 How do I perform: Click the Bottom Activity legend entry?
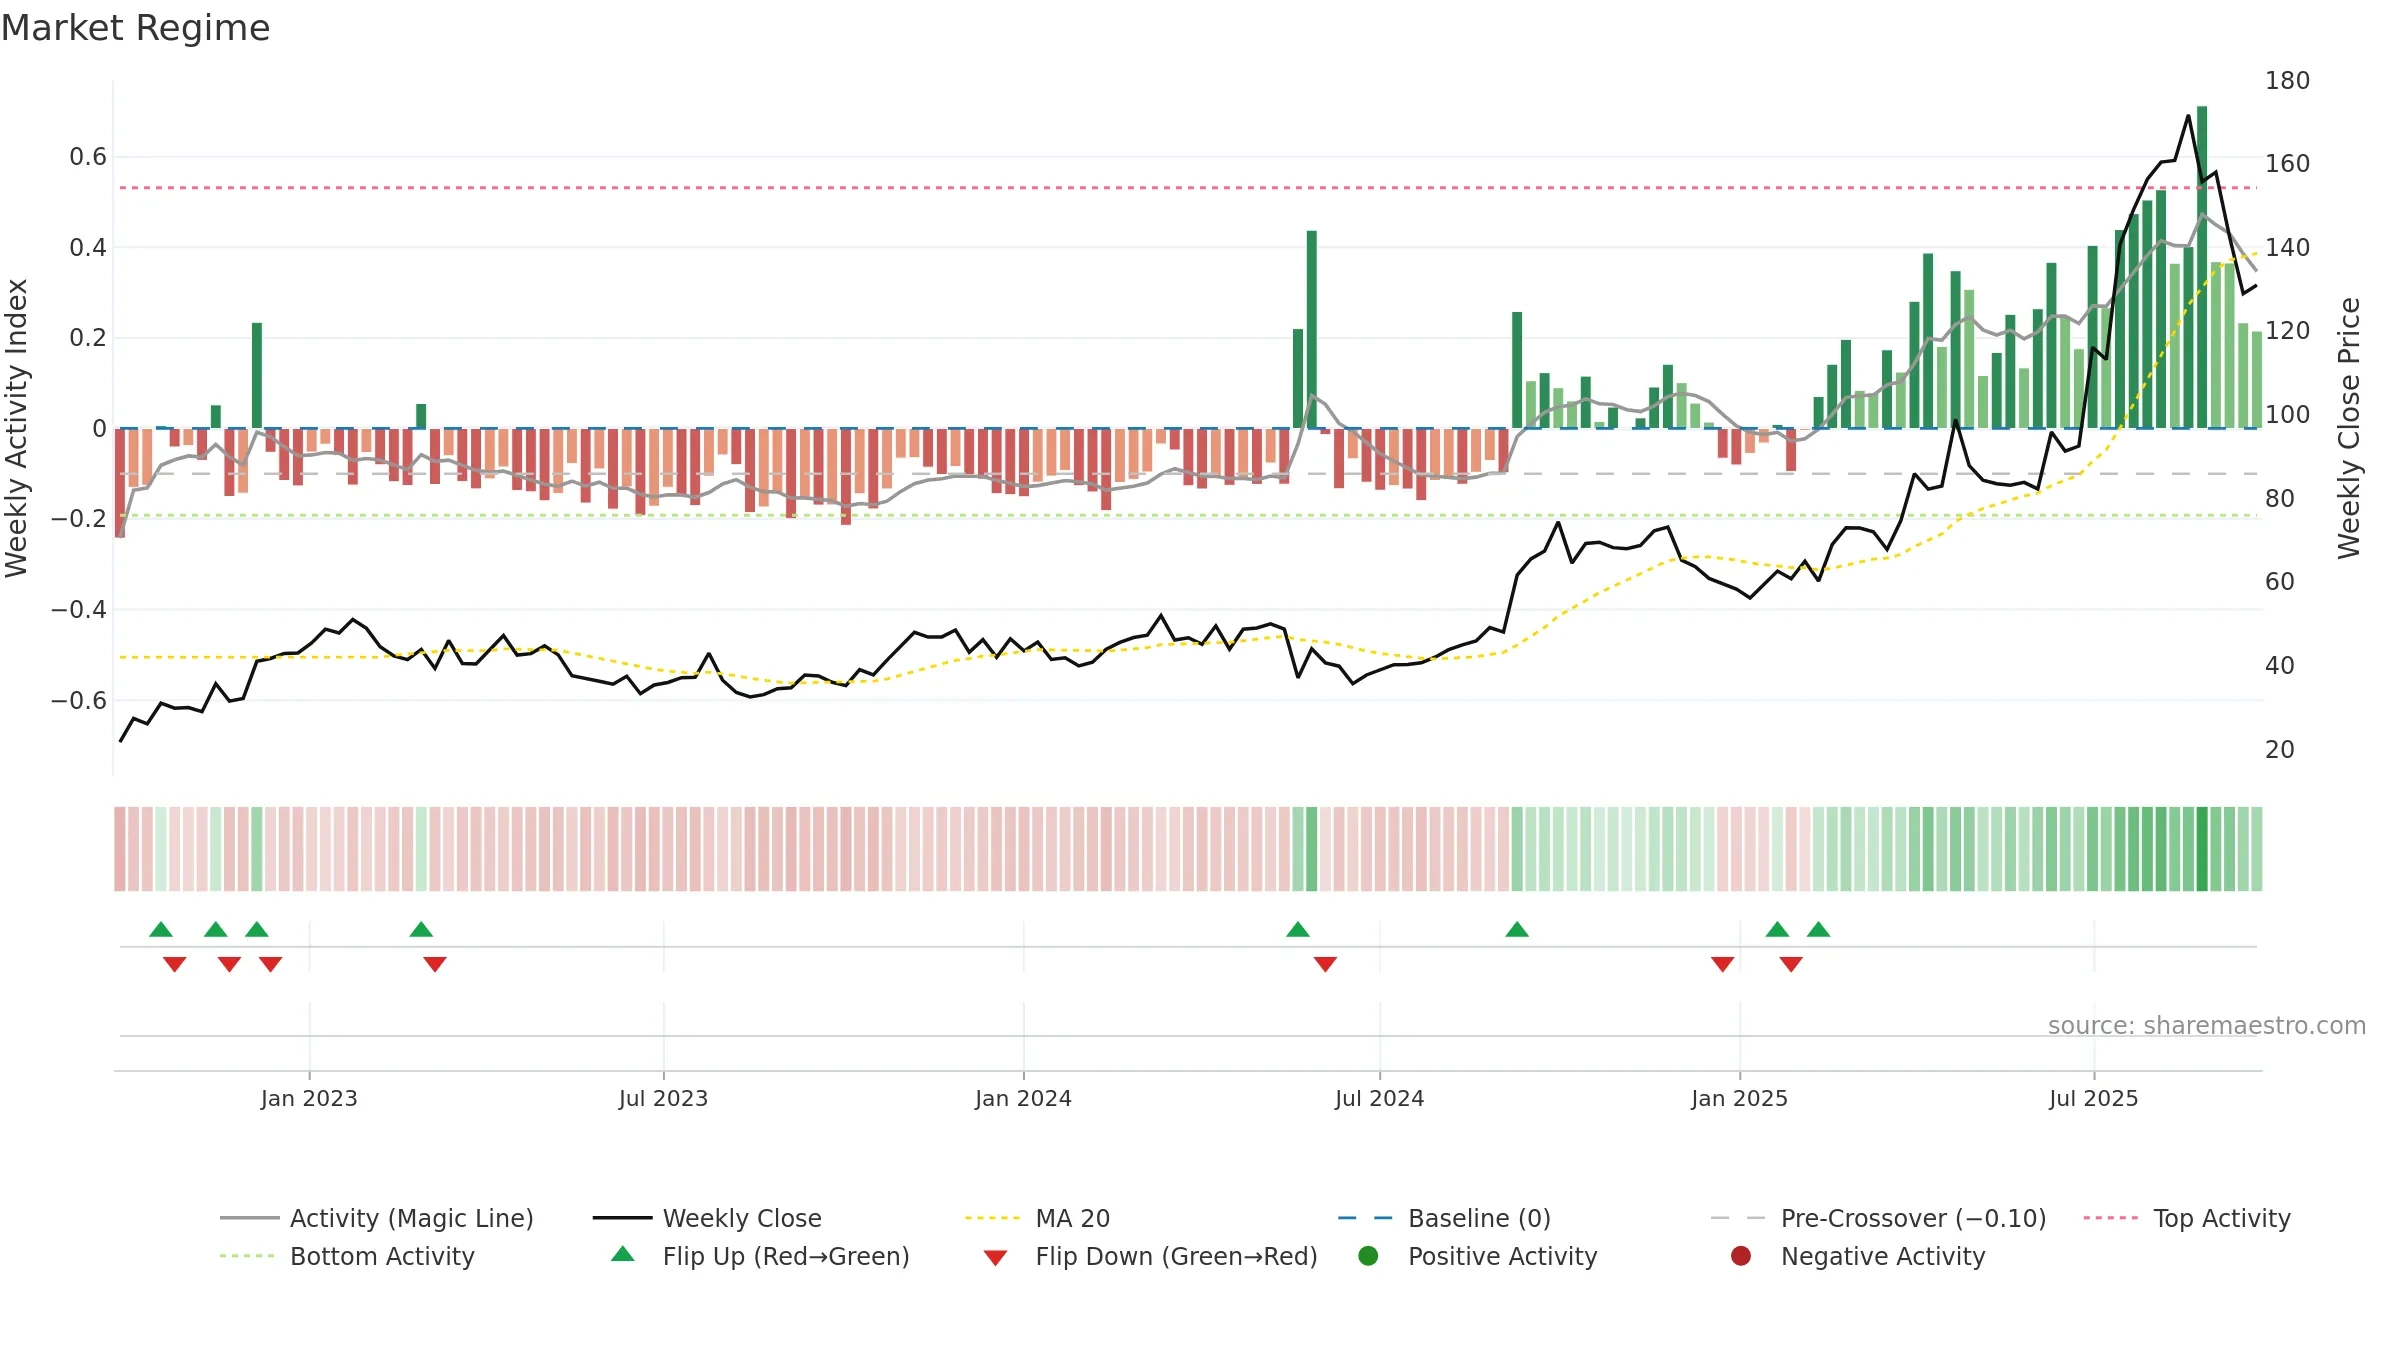click(347, 1256)
